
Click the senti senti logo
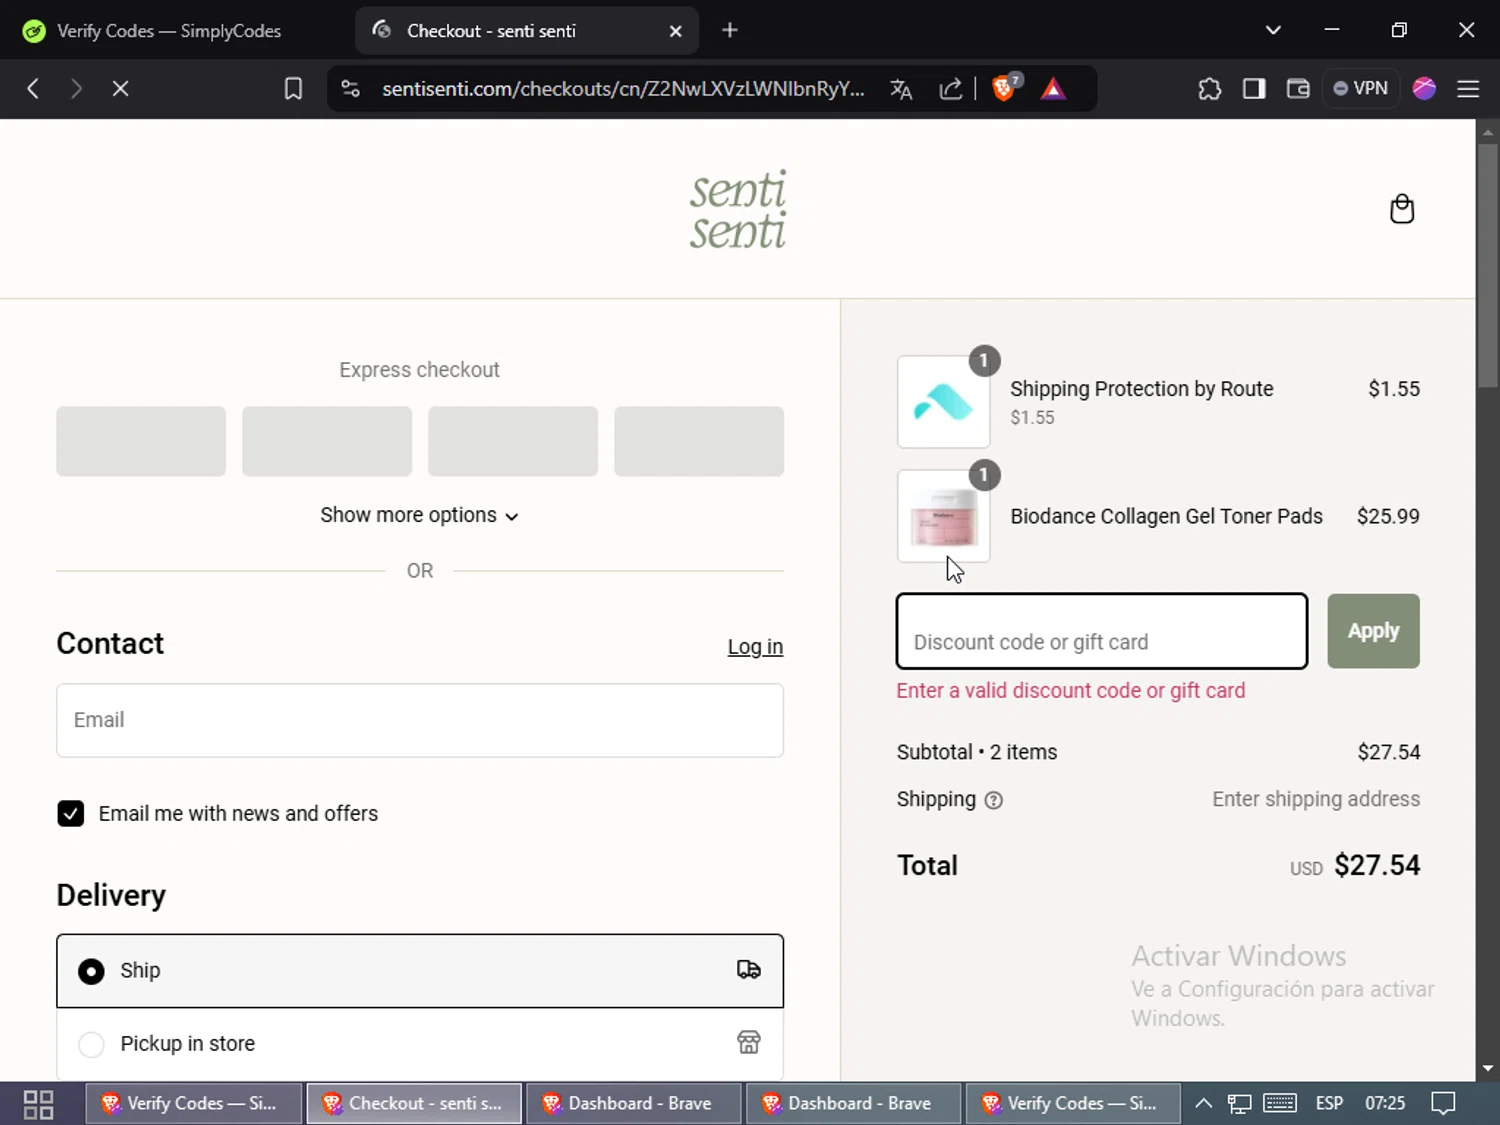(738, 209)
